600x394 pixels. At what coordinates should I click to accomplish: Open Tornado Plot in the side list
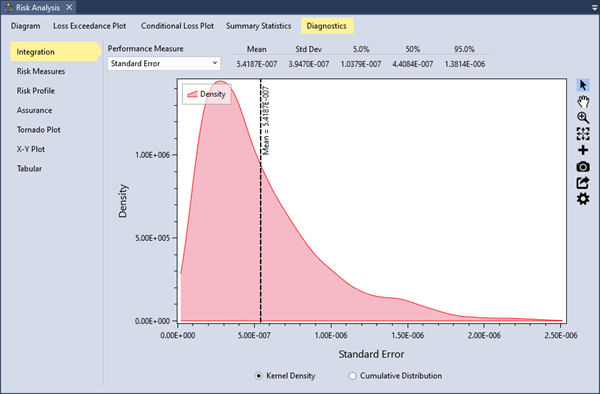[39, 130]
